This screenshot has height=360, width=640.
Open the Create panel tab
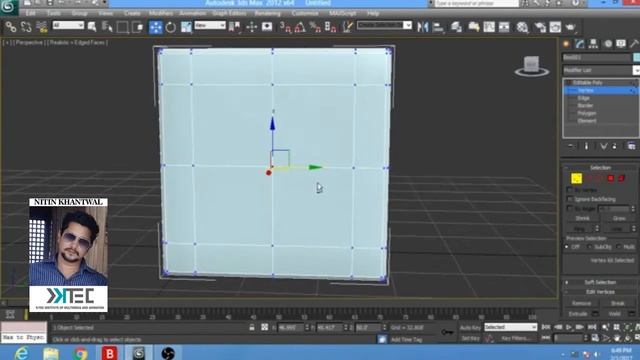tap(566, 44)
